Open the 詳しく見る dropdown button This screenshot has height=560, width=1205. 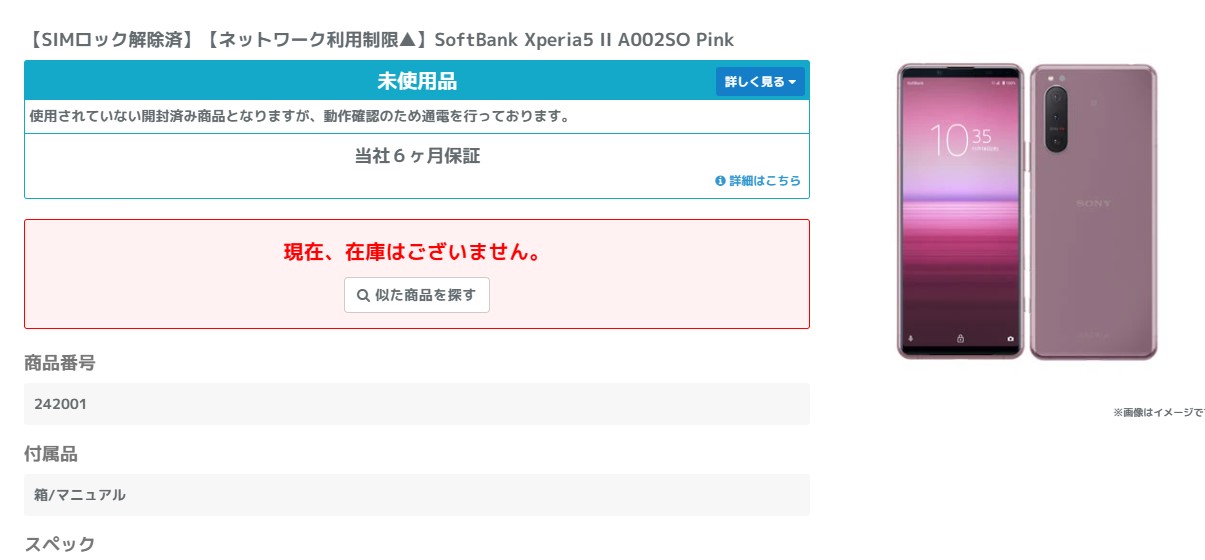click(760, 82)
